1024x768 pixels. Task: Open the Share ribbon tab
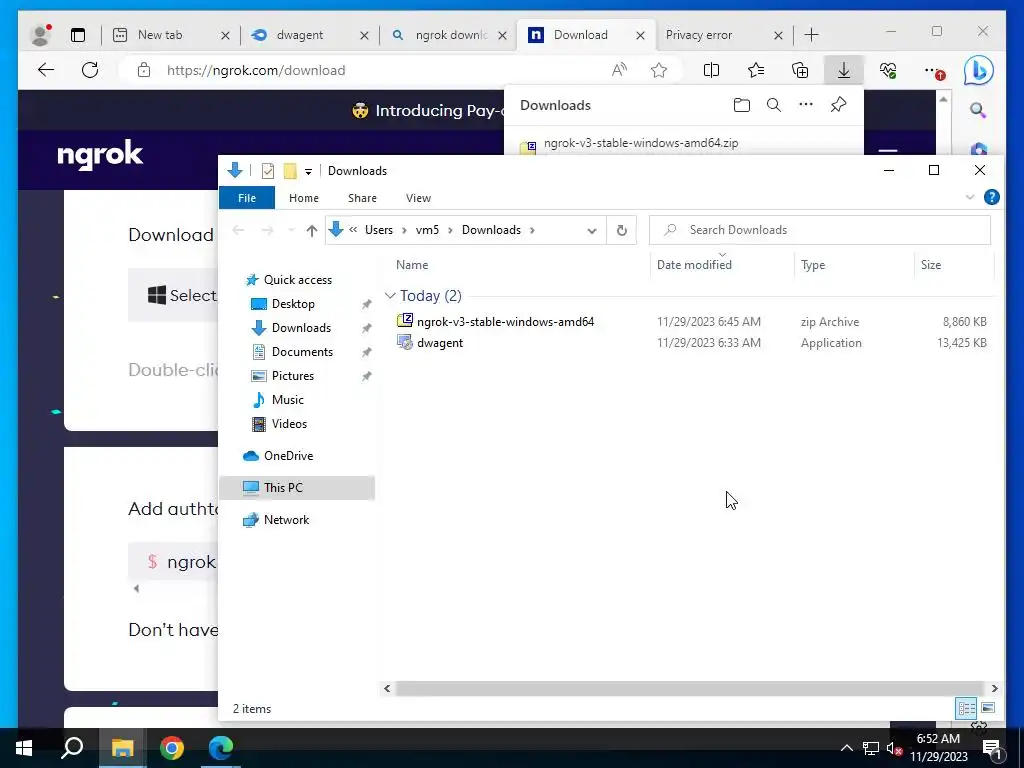(362, 198)
